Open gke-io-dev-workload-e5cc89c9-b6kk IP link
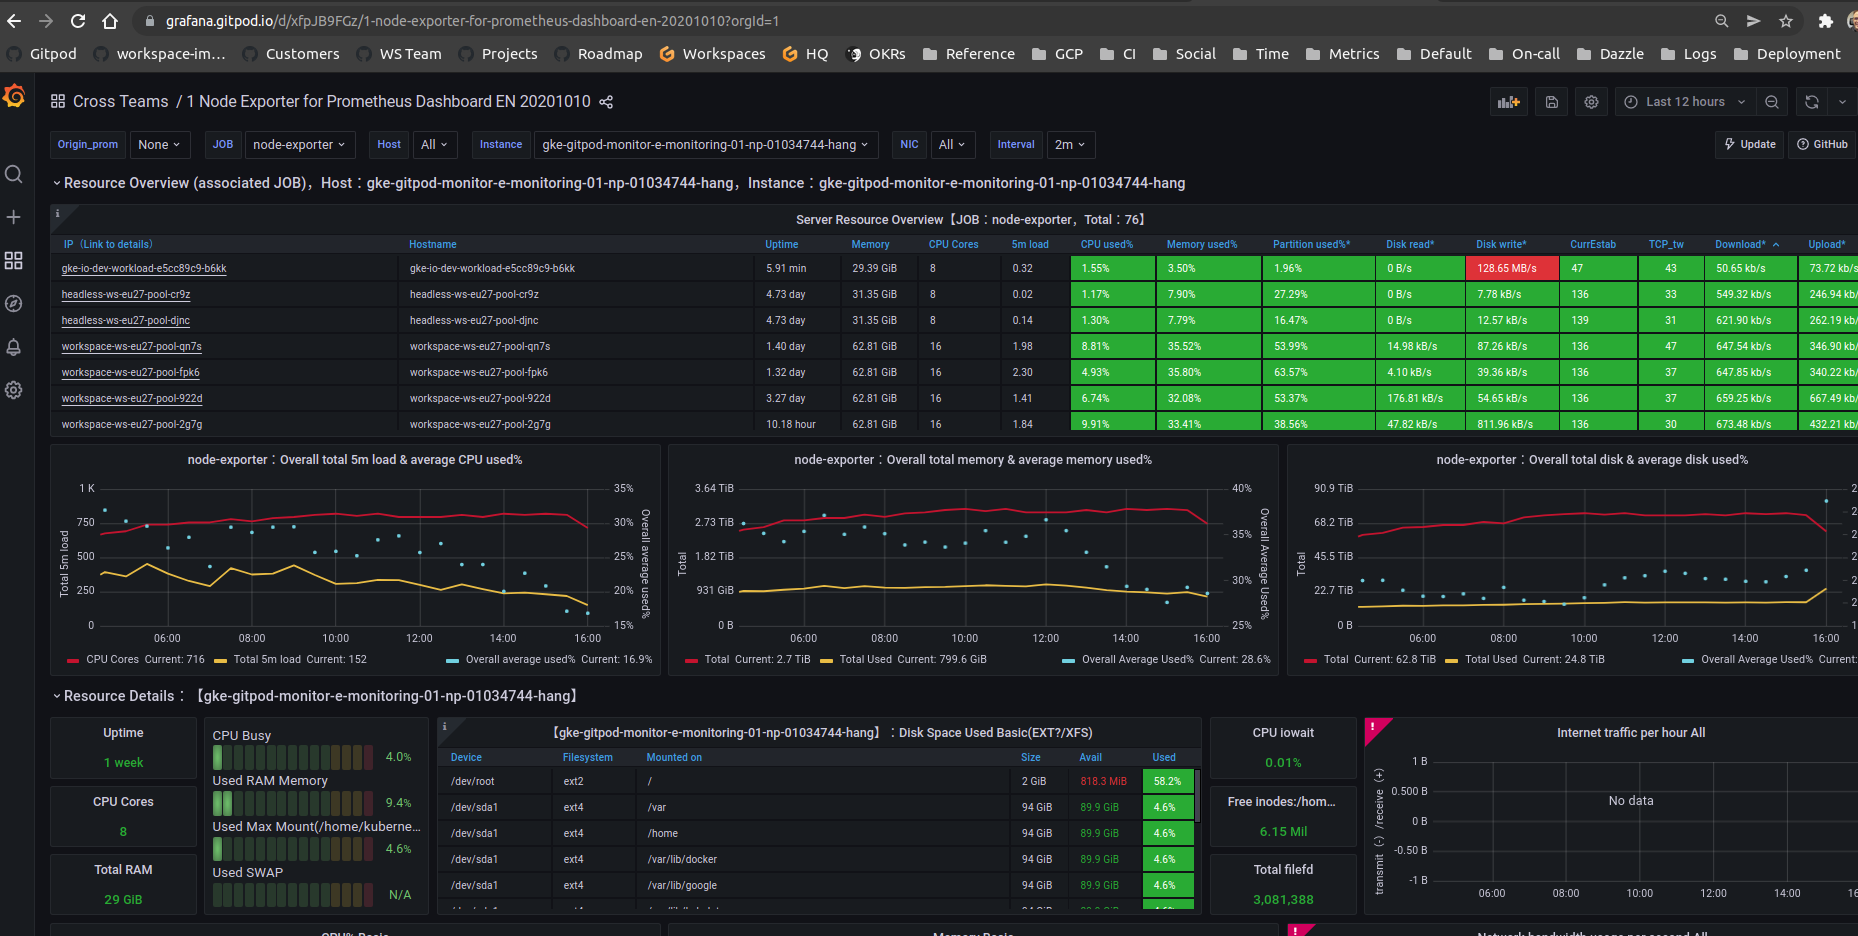Viewport: 1858px width, 936px height. coord(144,269)
